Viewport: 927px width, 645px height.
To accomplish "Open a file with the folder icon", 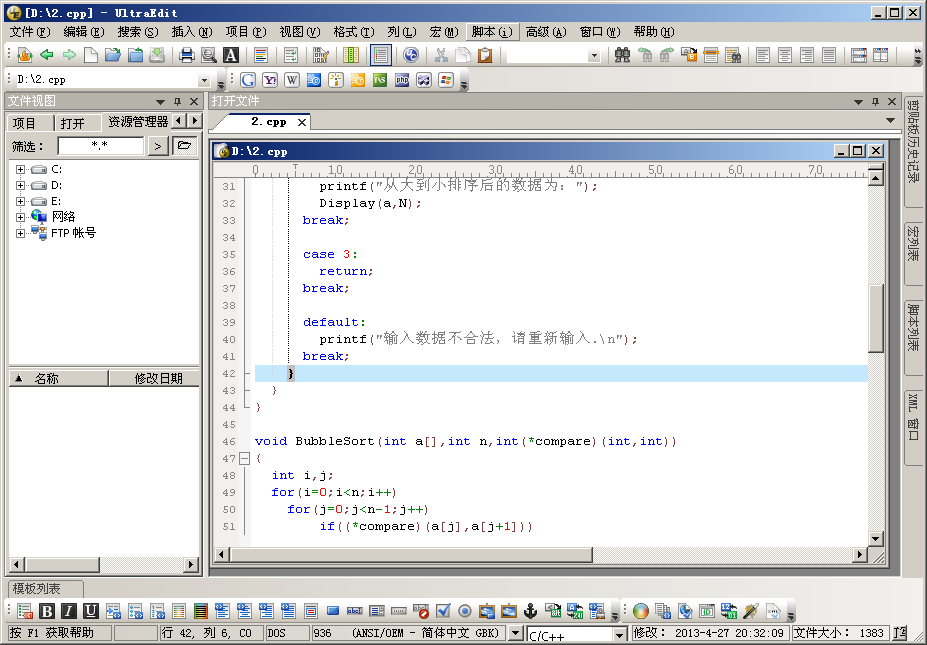I will (x=112, y=55).
